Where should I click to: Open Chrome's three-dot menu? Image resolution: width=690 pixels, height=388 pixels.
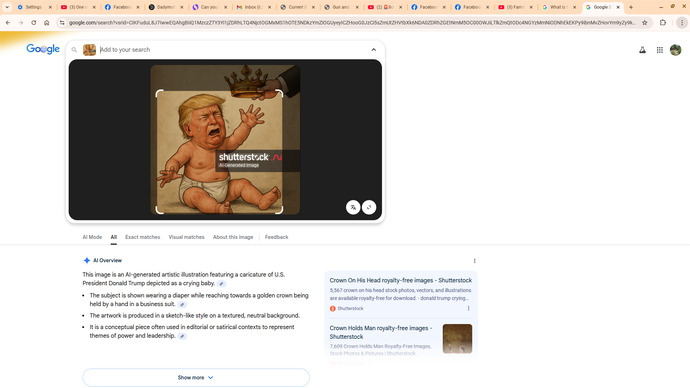point(682,22)
